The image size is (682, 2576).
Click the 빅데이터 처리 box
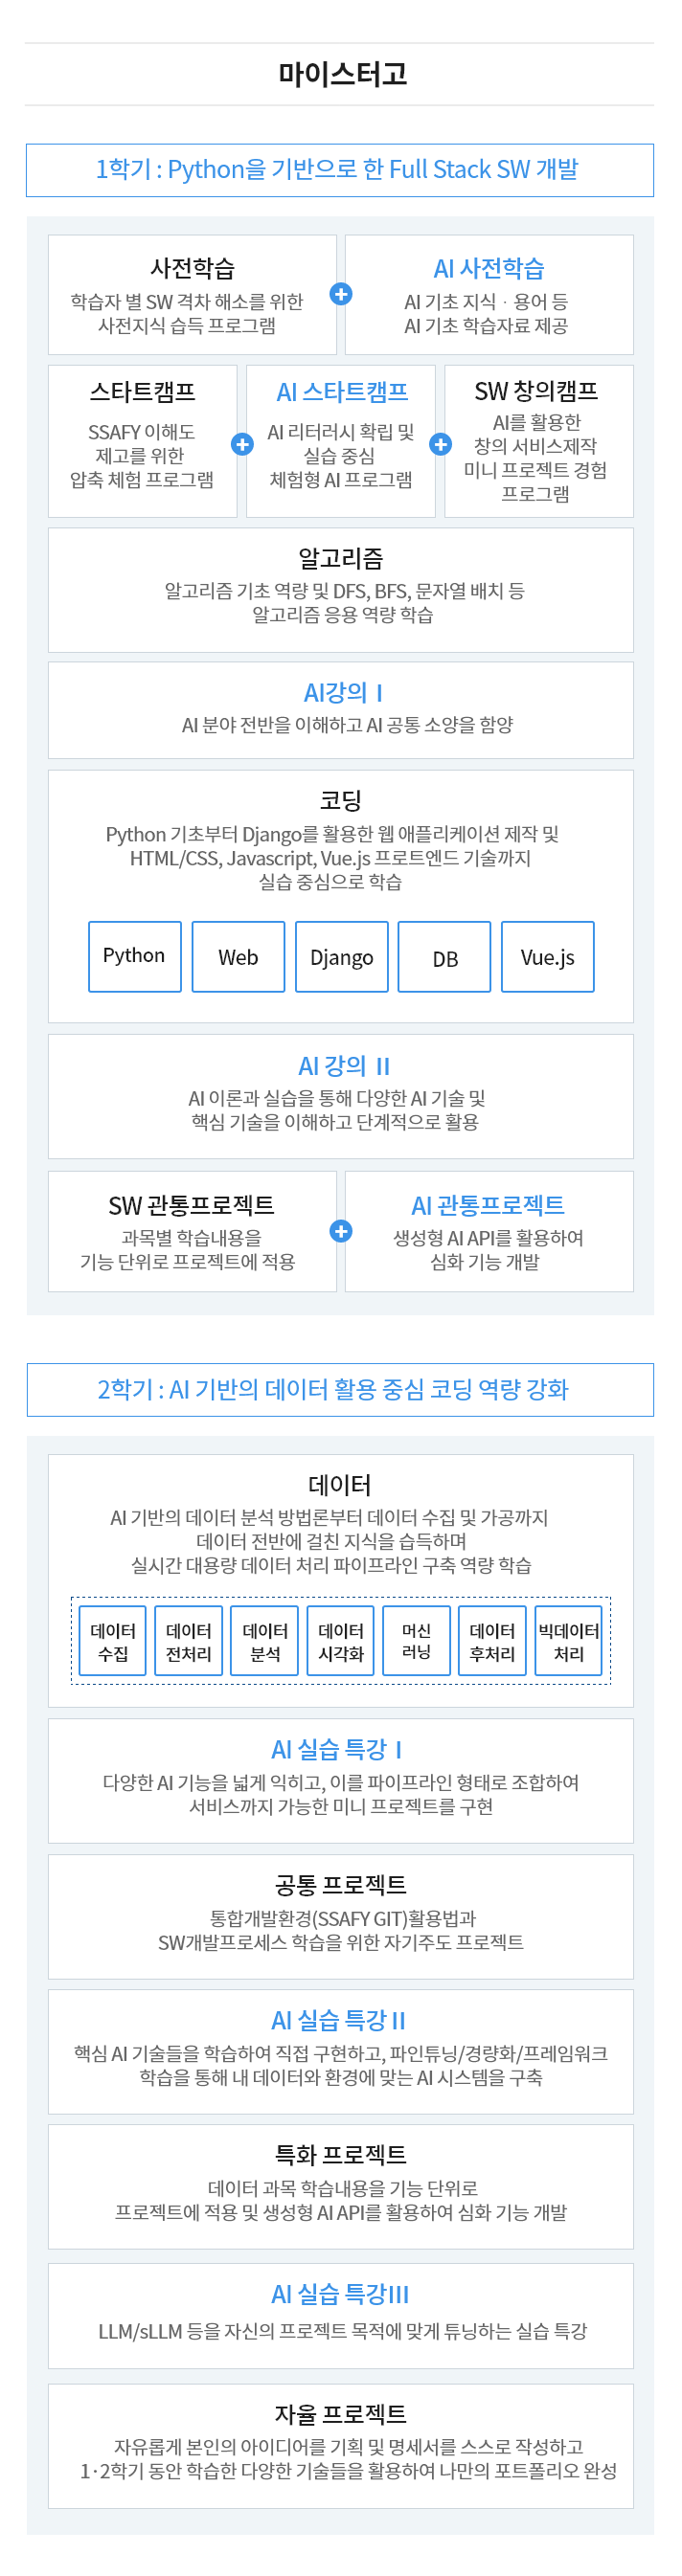tap(569, 1641)
